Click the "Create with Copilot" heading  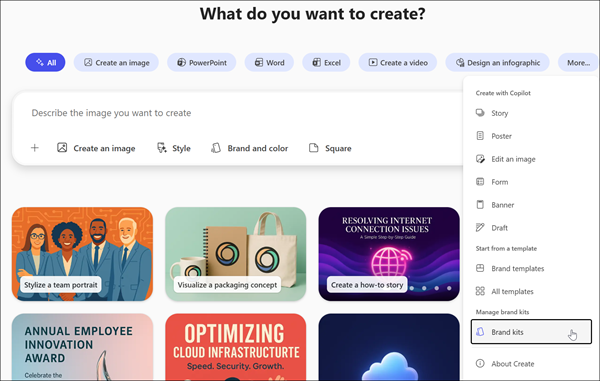coord(503,93)
